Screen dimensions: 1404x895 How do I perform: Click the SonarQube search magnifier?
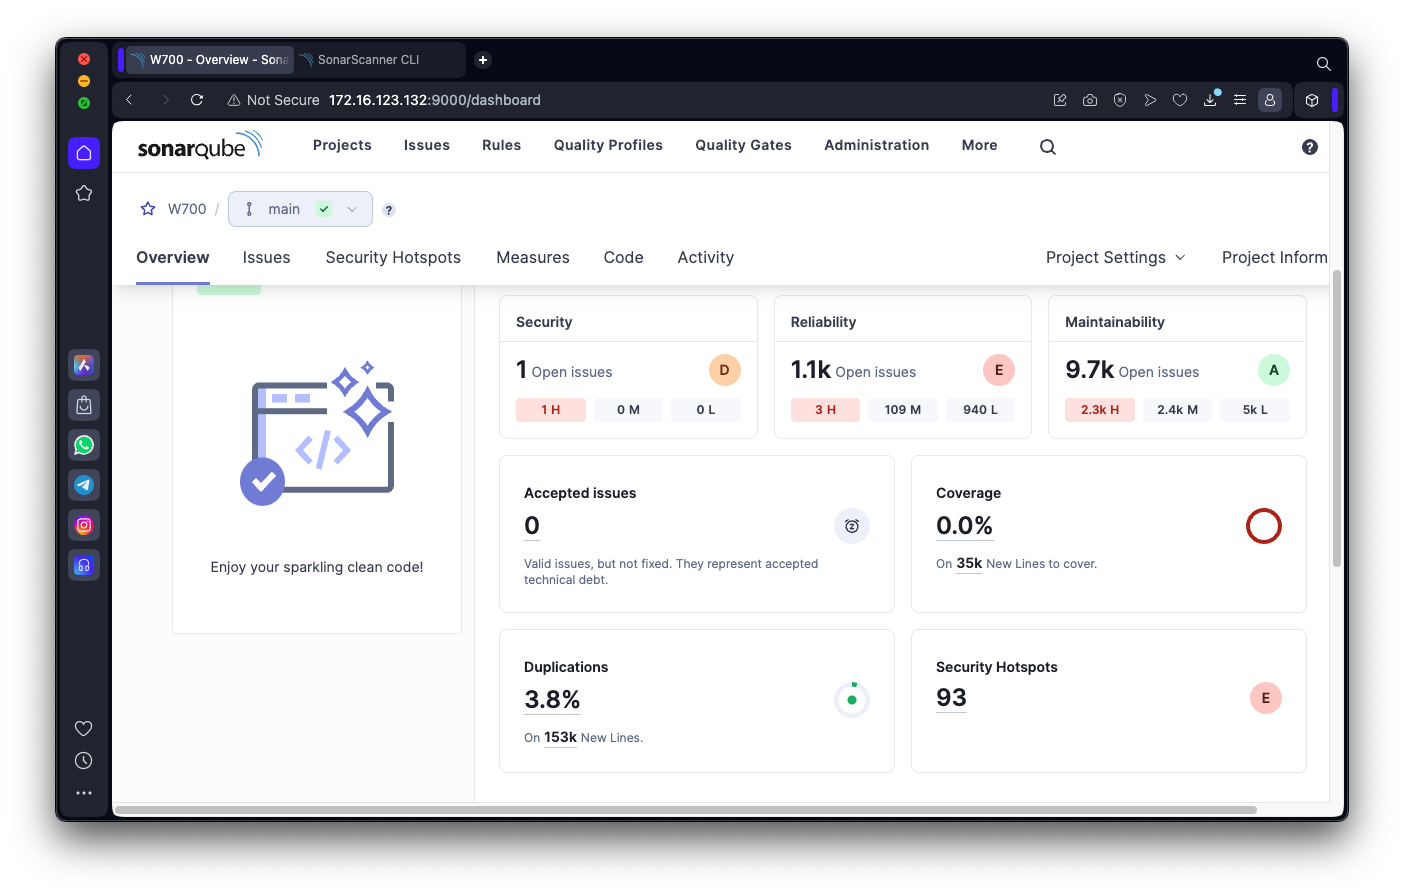1048,146
